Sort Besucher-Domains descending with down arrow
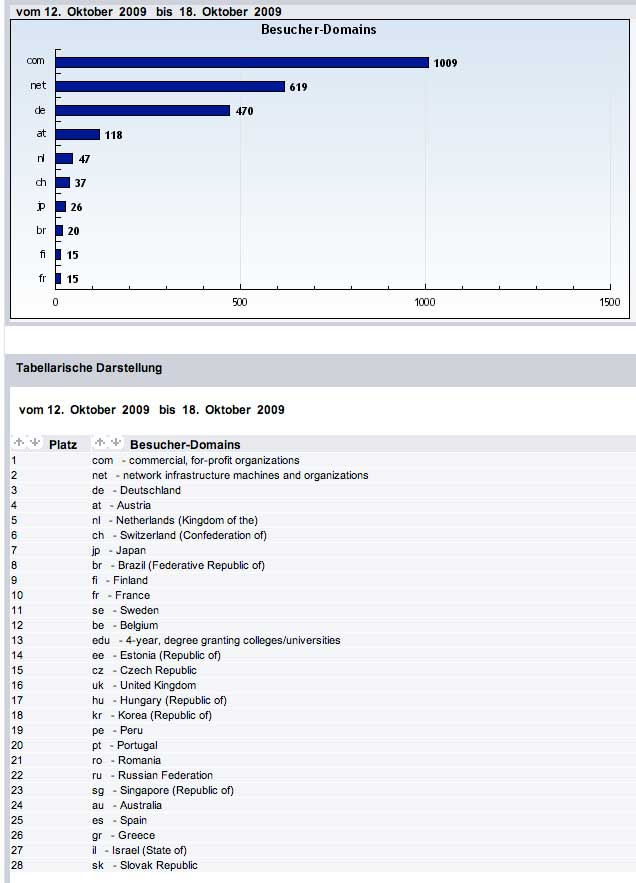 click(x=114, y=443)
